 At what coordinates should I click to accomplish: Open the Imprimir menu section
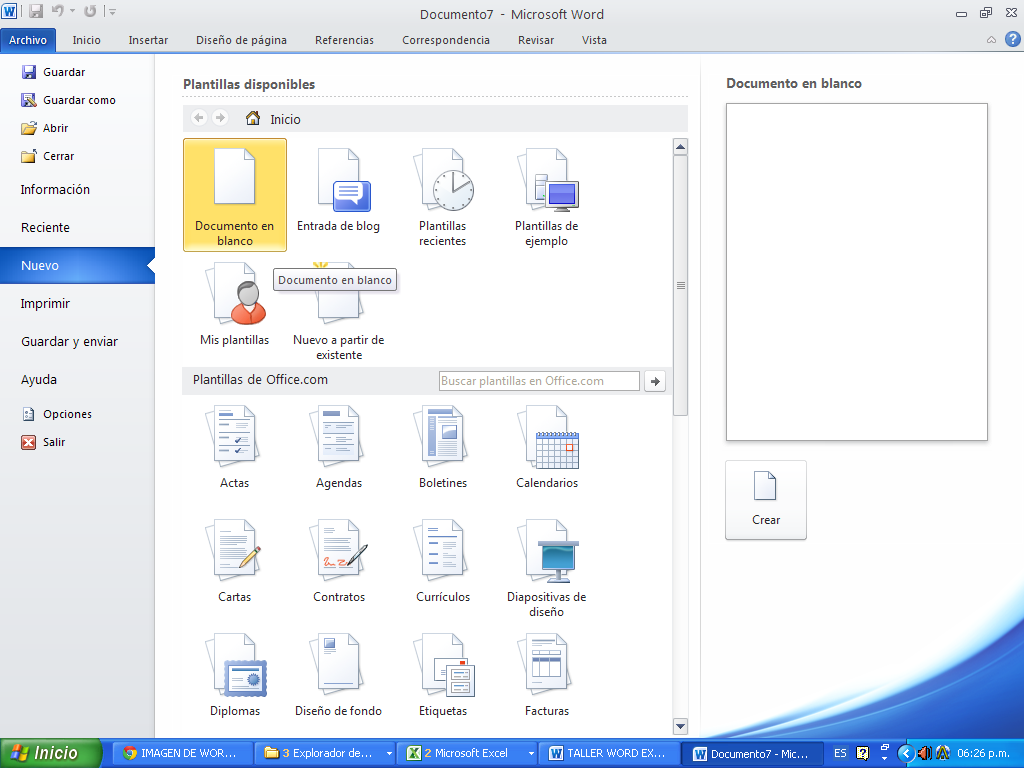pyautogui.click(x=46, y=304)
